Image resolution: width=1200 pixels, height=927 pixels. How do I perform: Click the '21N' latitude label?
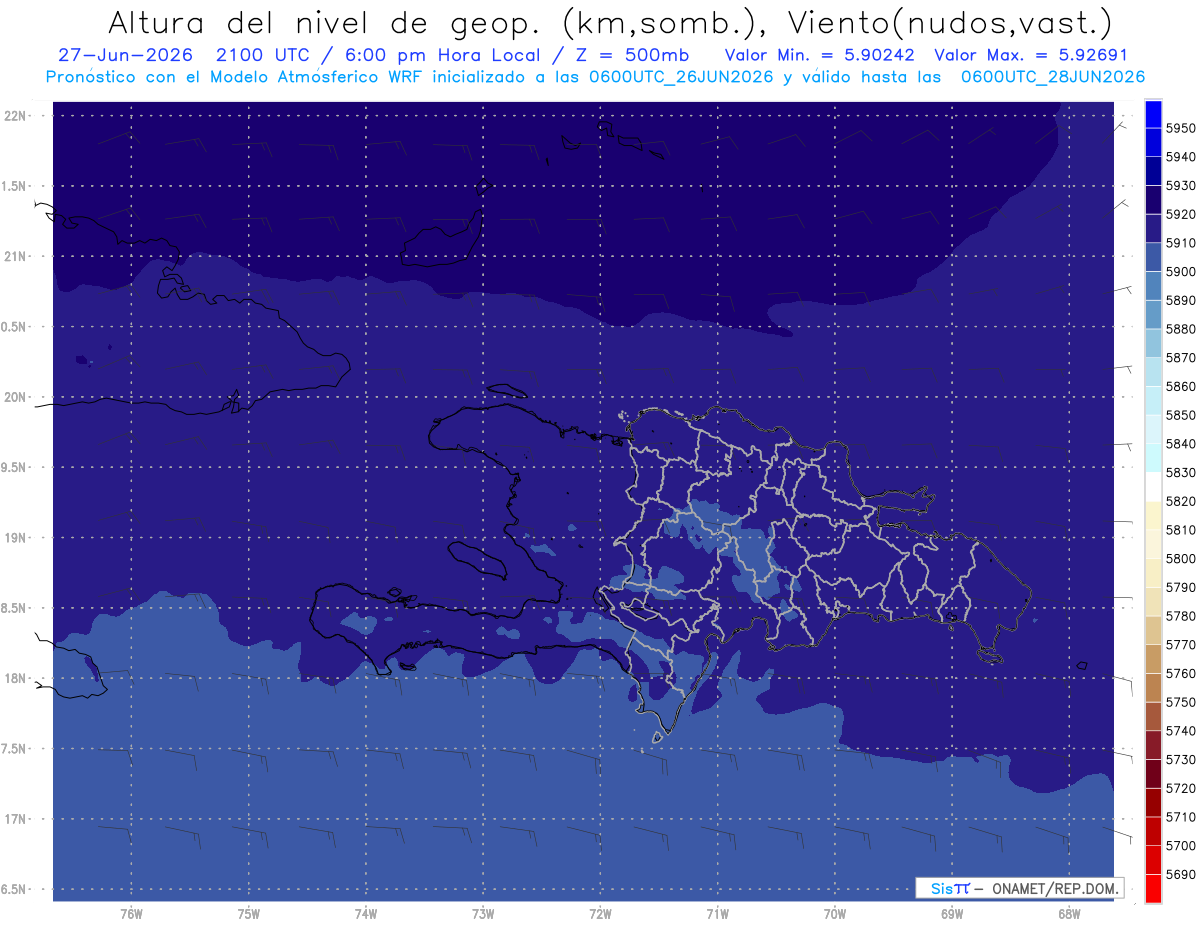pos(16,256)
